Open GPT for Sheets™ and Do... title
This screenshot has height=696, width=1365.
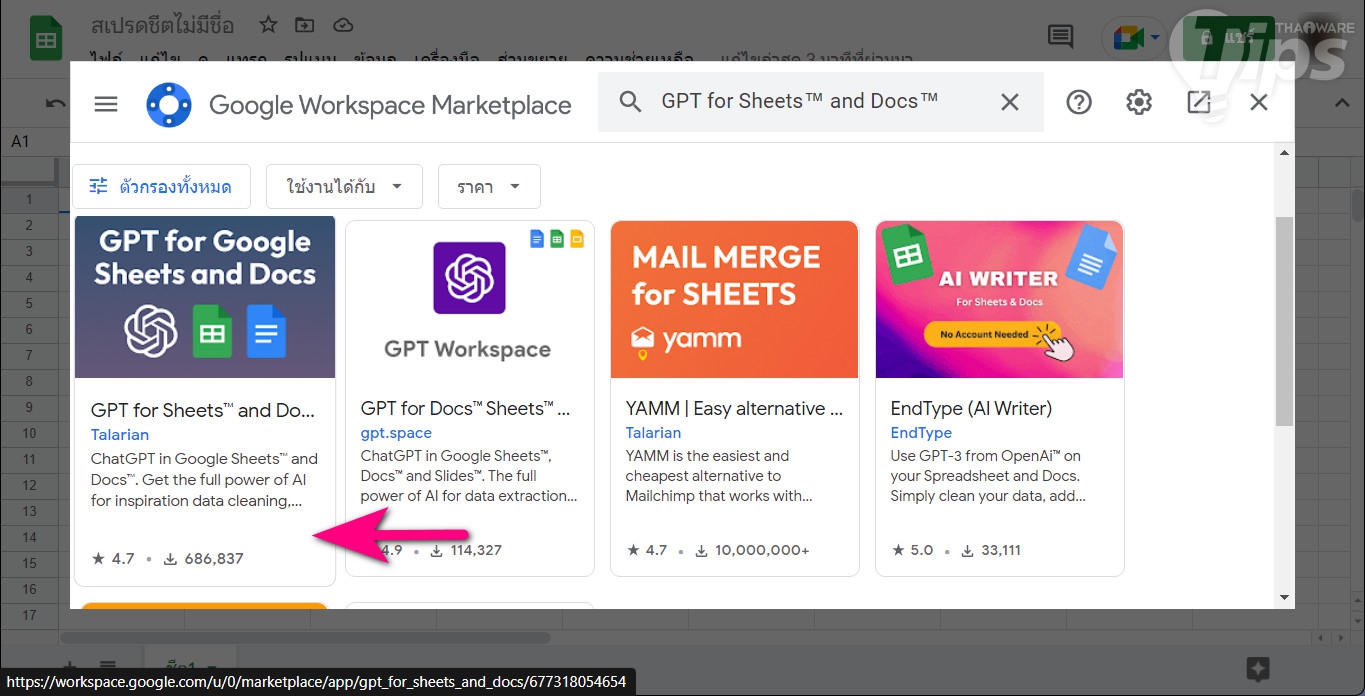203,410
